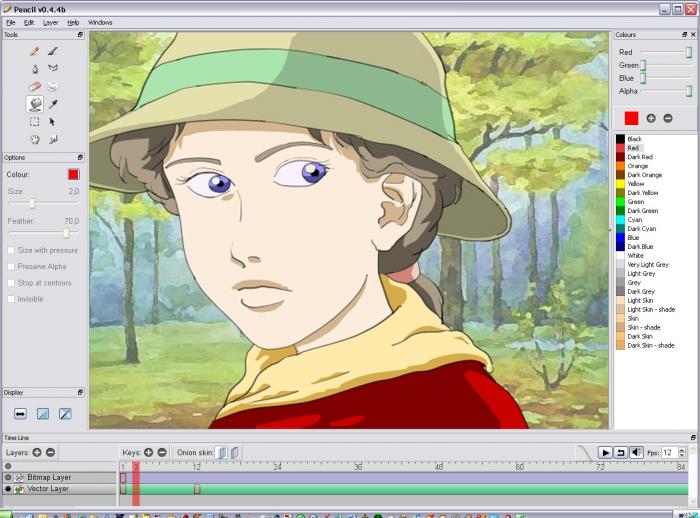Toggle all layers visibility dot

coord(8,466)
